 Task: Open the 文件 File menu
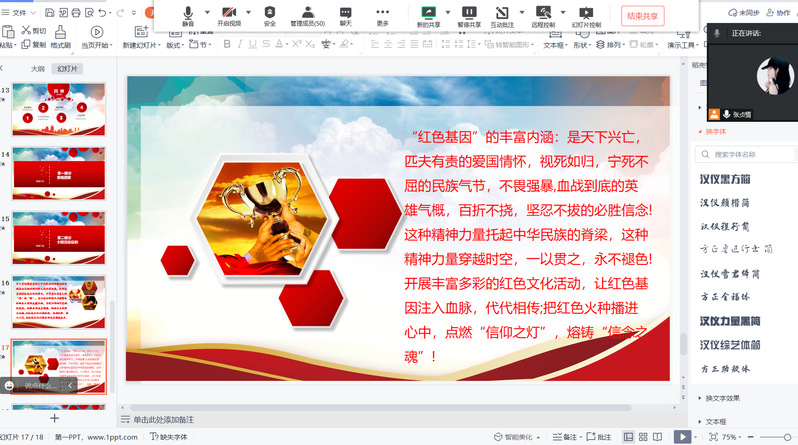[19, 12]
